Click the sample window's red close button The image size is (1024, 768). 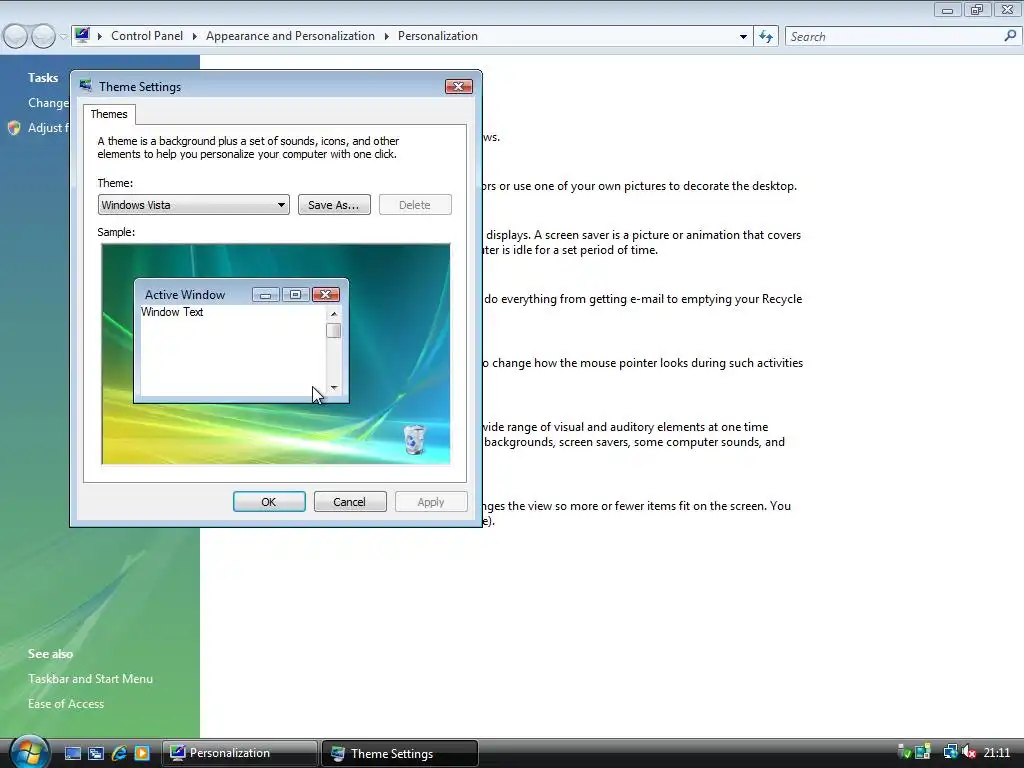325,295
